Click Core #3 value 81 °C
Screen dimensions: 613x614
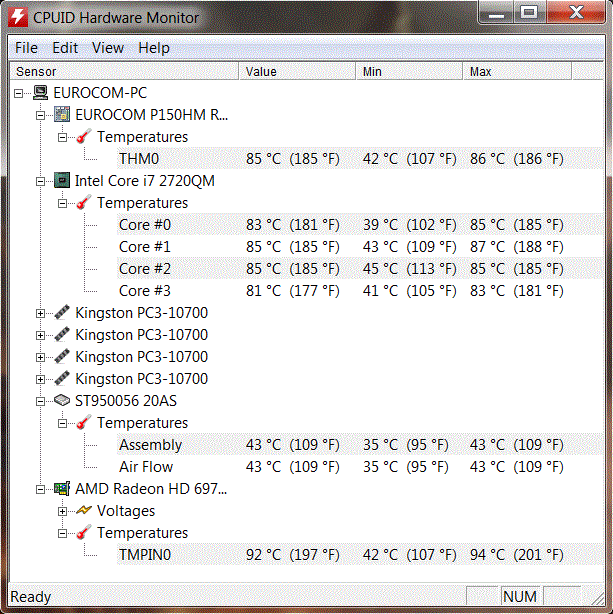click(x=293, y=291)
